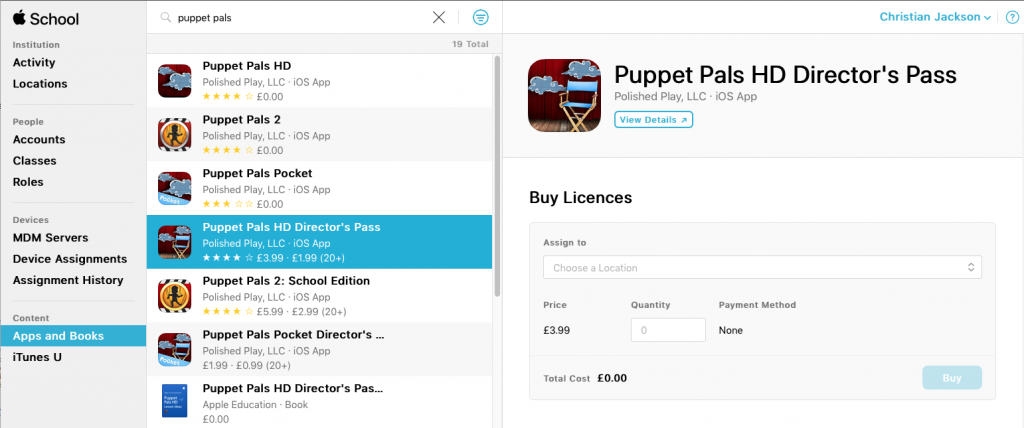This screenshot has height=428, width=1024.
Task: Click the £3.99 price value in Buy Licences
Action: 556,330
